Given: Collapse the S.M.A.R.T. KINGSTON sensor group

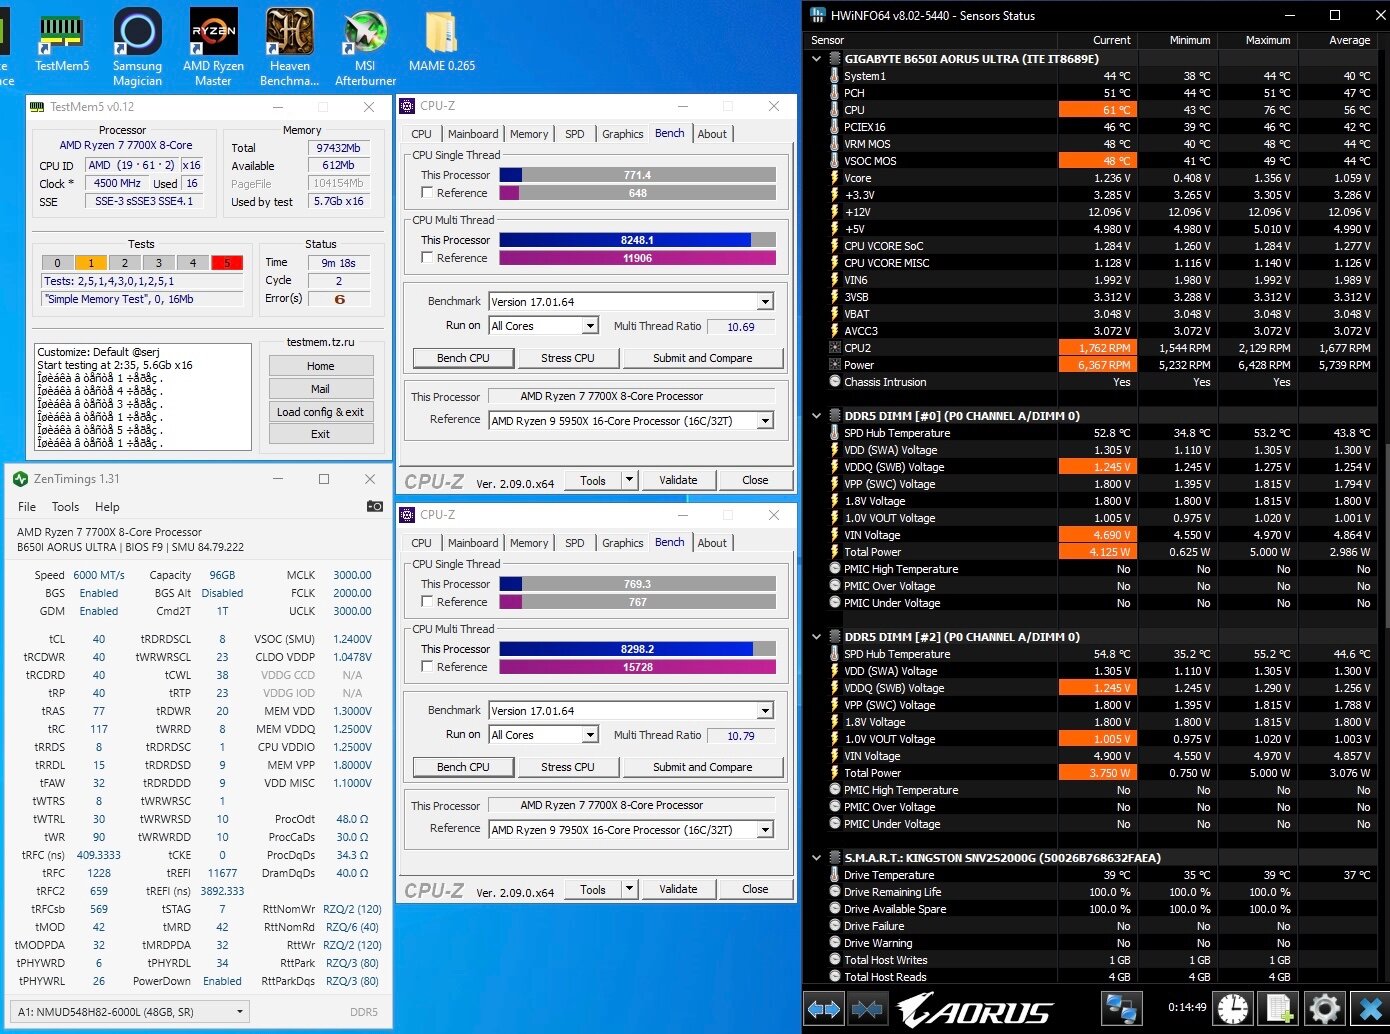Looking at the screenshot, I should coord(817,858).
